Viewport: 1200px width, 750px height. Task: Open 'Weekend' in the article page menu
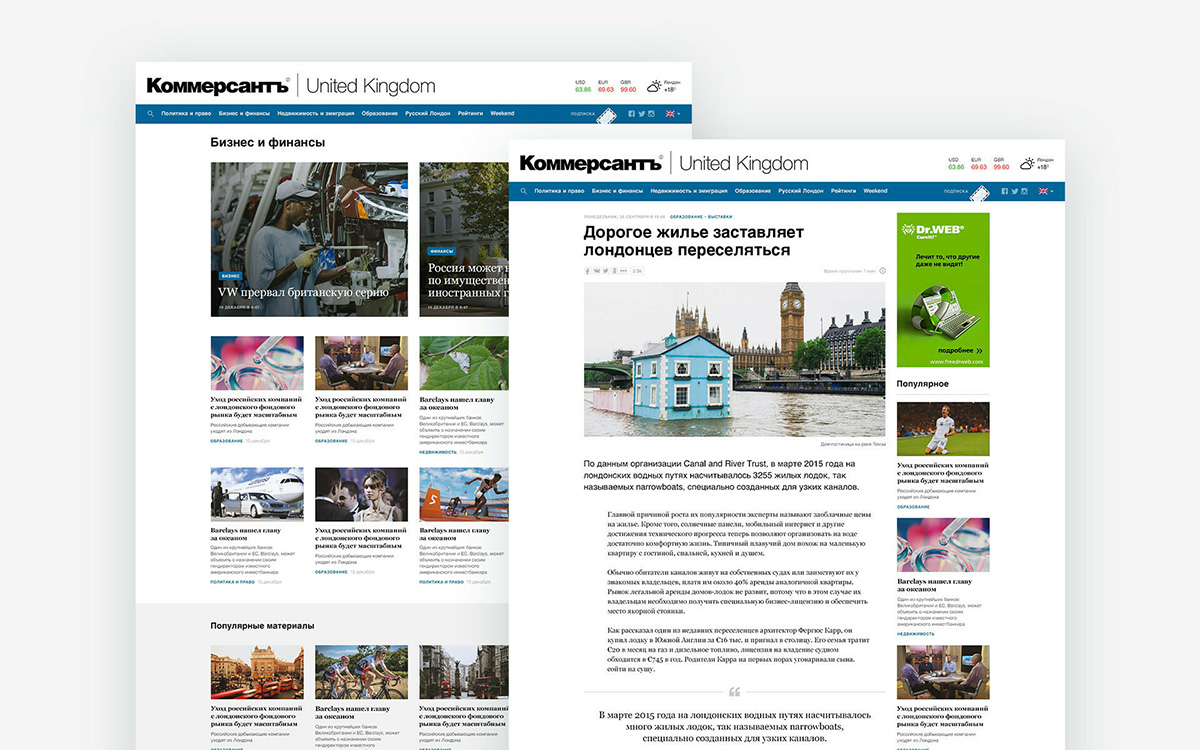pos(875,191)
